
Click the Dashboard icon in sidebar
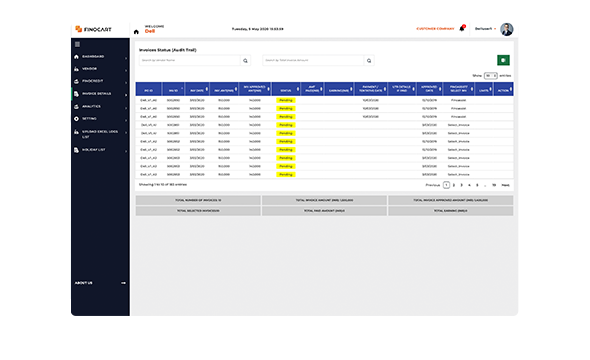76,57
